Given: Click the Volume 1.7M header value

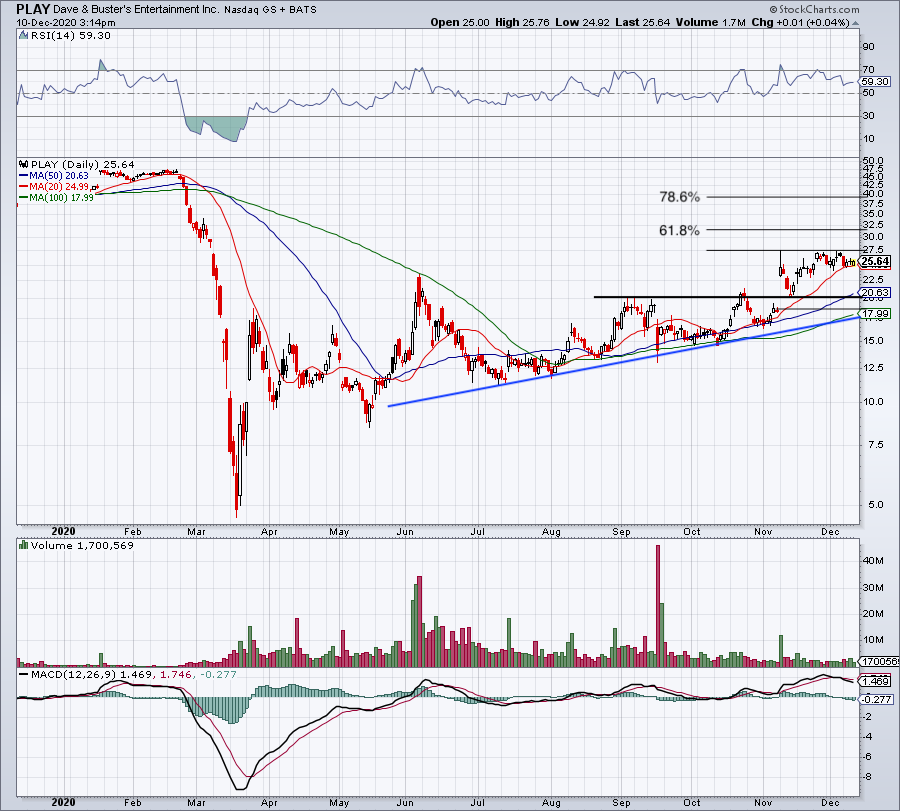Looking at the screenshot, I should tap(711, 22).
